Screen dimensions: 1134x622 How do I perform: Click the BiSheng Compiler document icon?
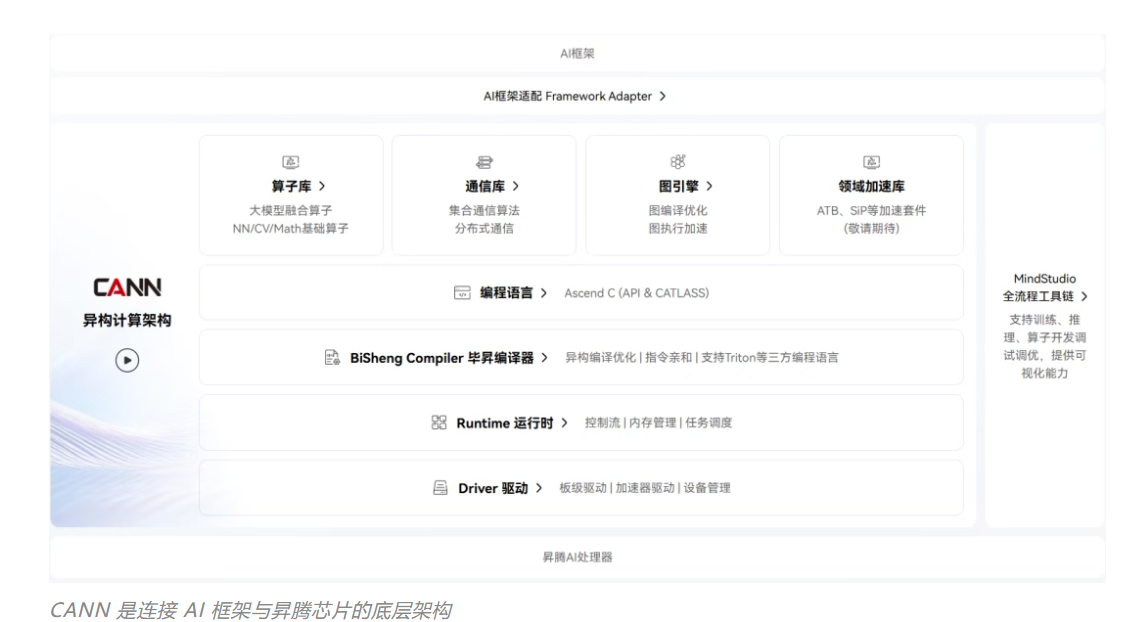click(x=332, y=357)
